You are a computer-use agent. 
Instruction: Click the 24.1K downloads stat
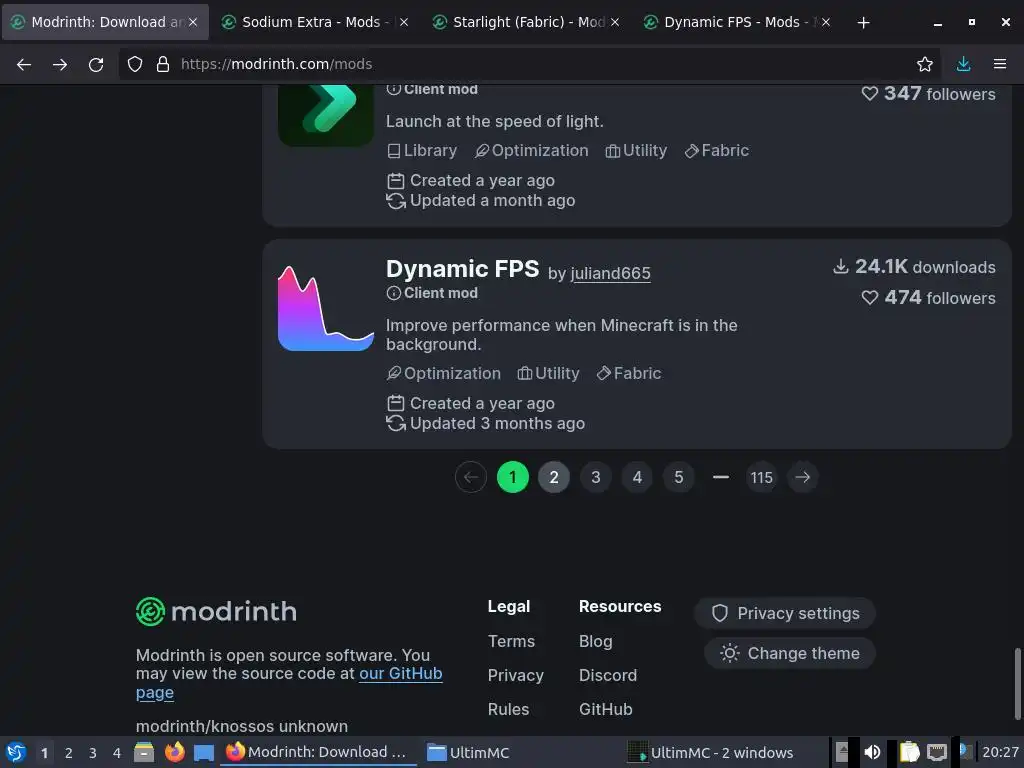[914, 266]
